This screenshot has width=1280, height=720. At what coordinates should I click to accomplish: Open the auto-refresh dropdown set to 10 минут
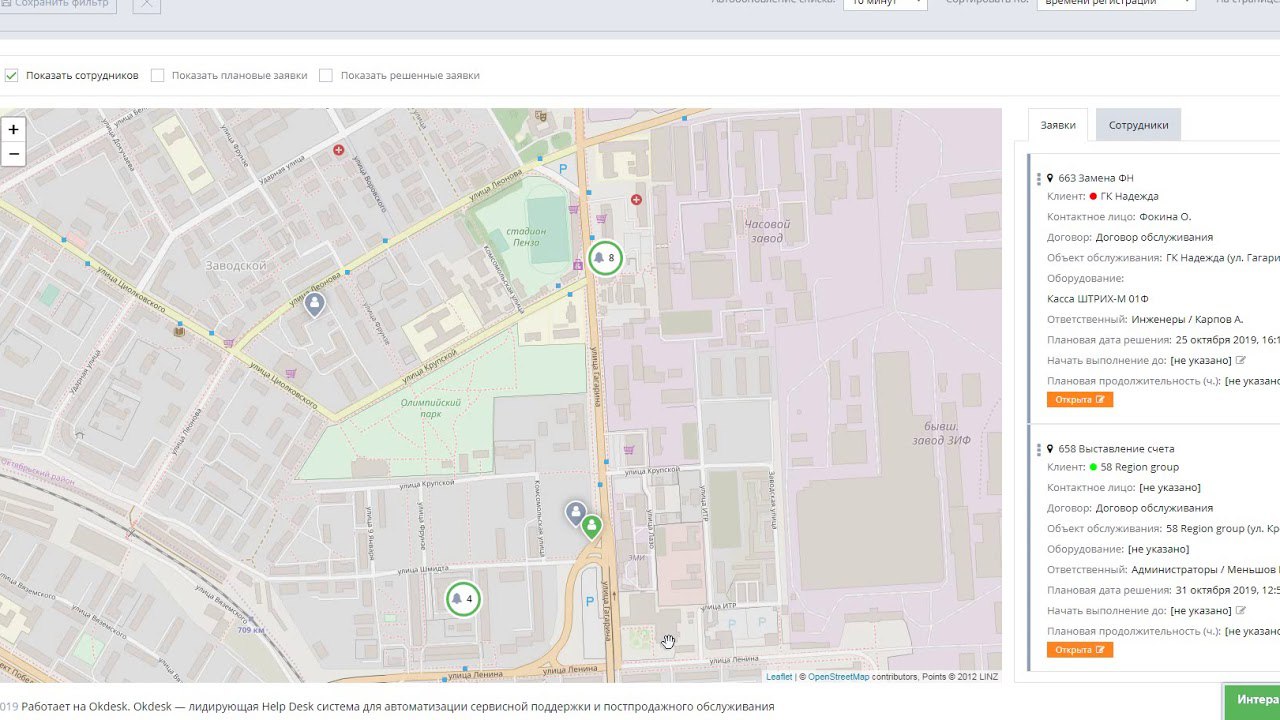point(885,4)
